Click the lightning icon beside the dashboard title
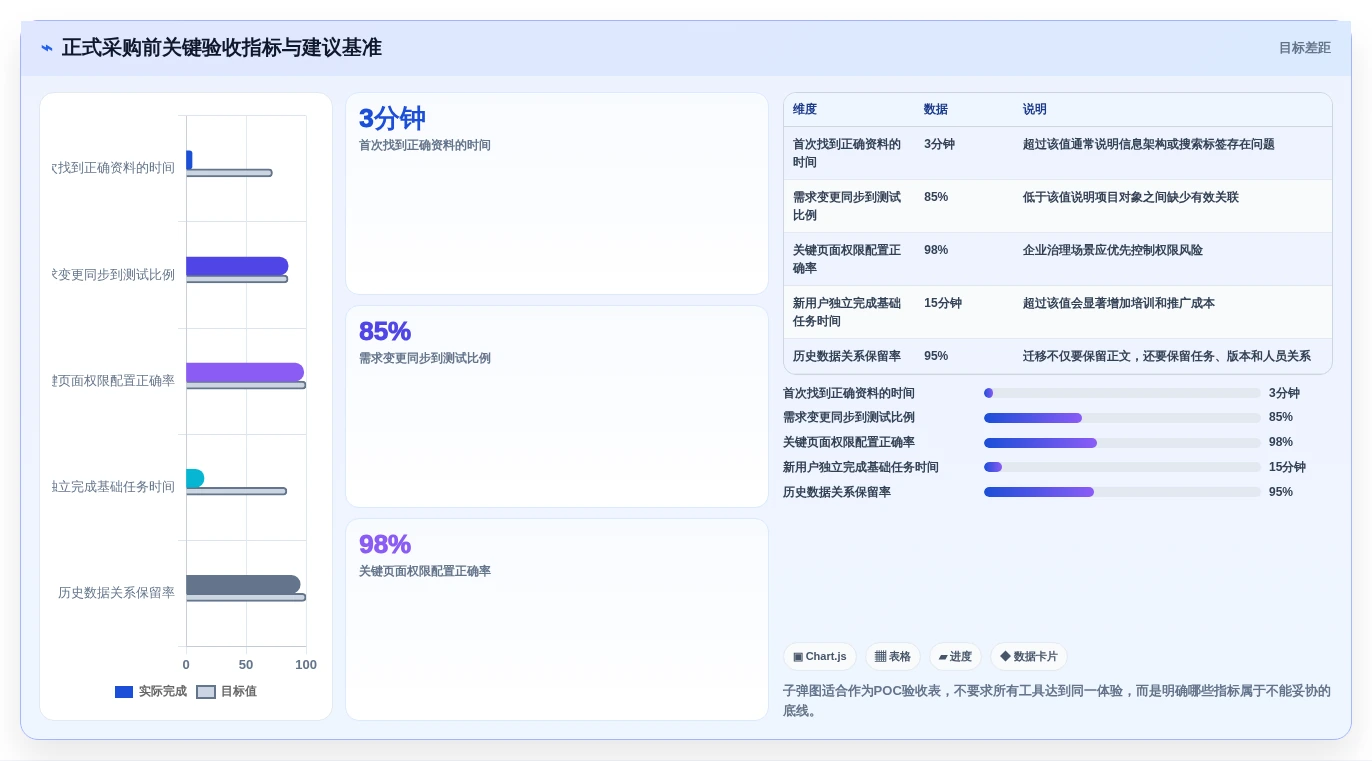 pyautogui.click(x=47, y=48)
